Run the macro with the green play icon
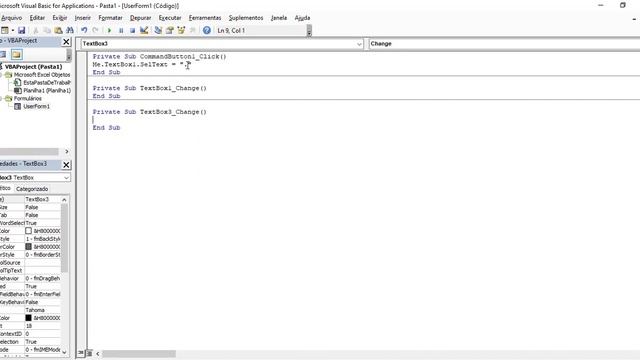Image resolution: width=640 pixels, height=360 pixels. pyautogui.click(x=109, y=31)
